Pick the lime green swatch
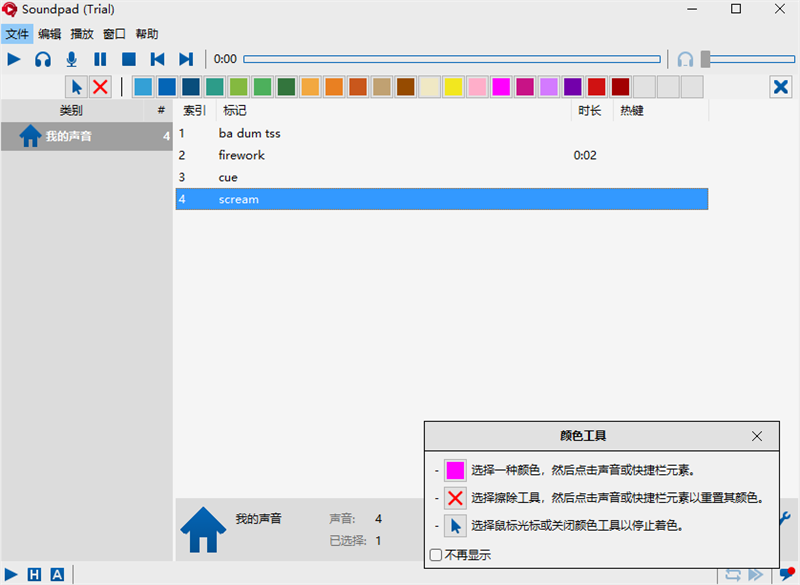This screenshot has height=585, width=800. (239, 87)
